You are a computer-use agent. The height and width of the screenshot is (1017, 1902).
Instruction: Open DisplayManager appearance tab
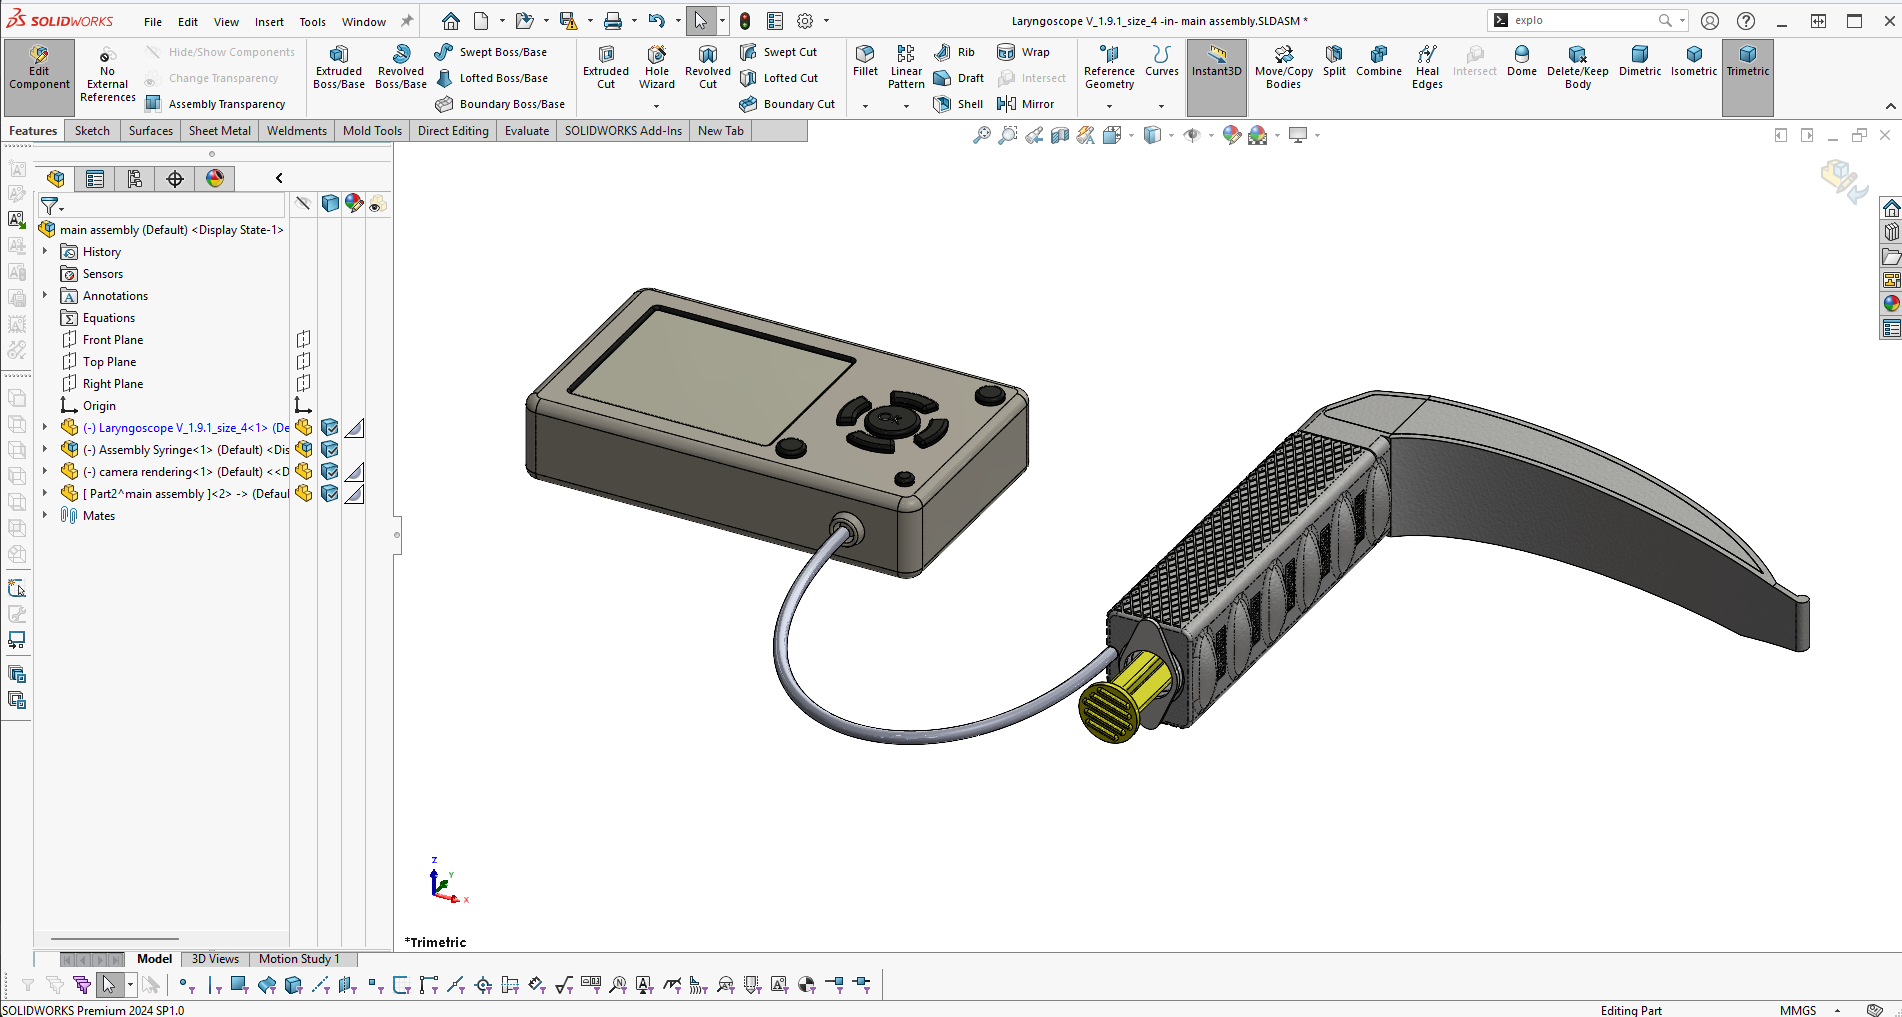(x=215, y=179)
